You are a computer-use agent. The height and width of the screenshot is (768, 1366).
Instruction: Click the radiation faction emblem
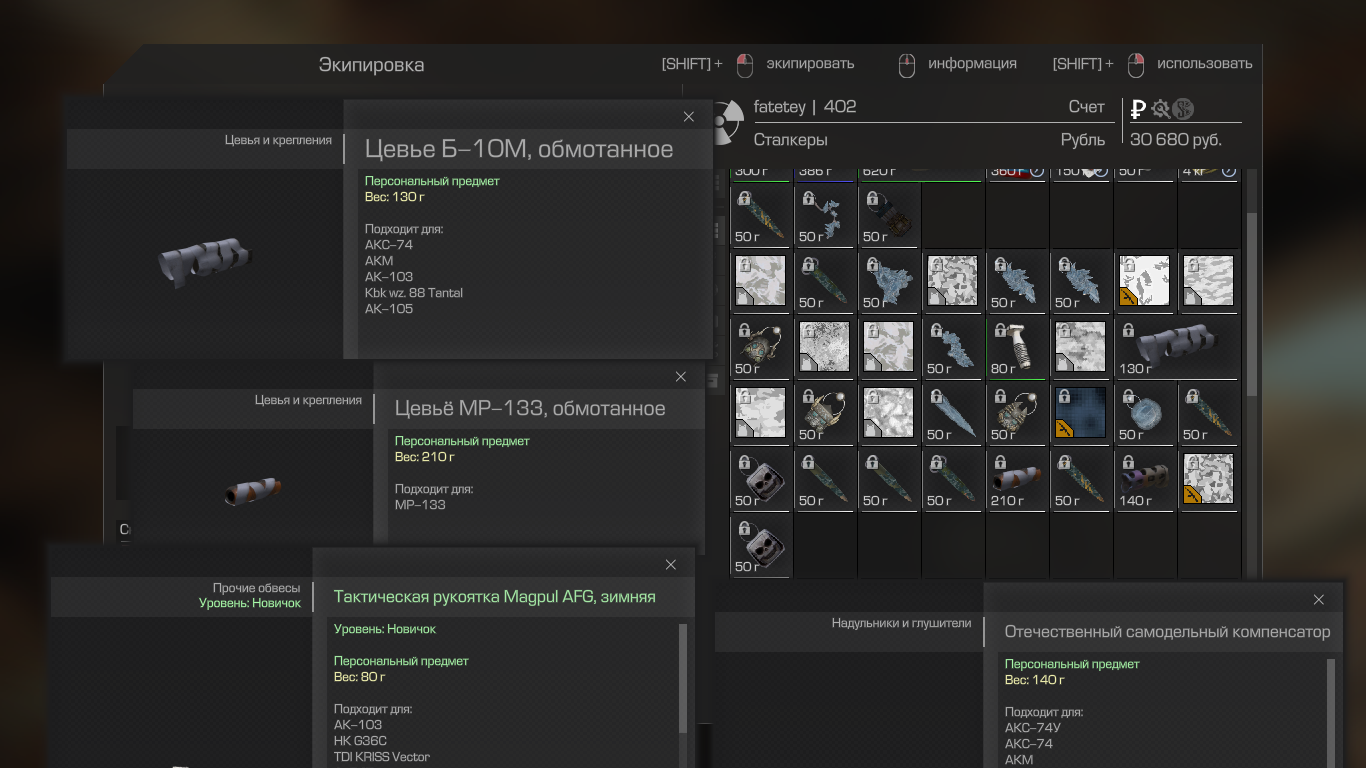[728, 122]
